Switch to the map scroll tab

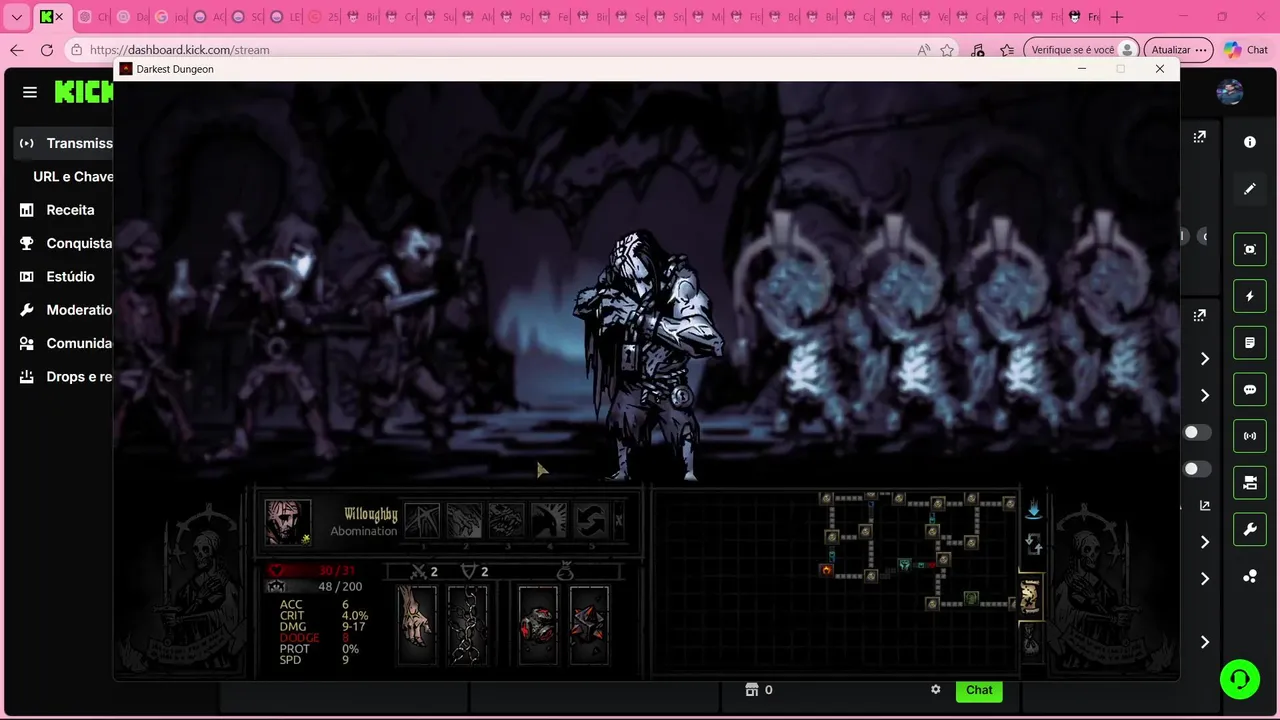pos(1030,597)
